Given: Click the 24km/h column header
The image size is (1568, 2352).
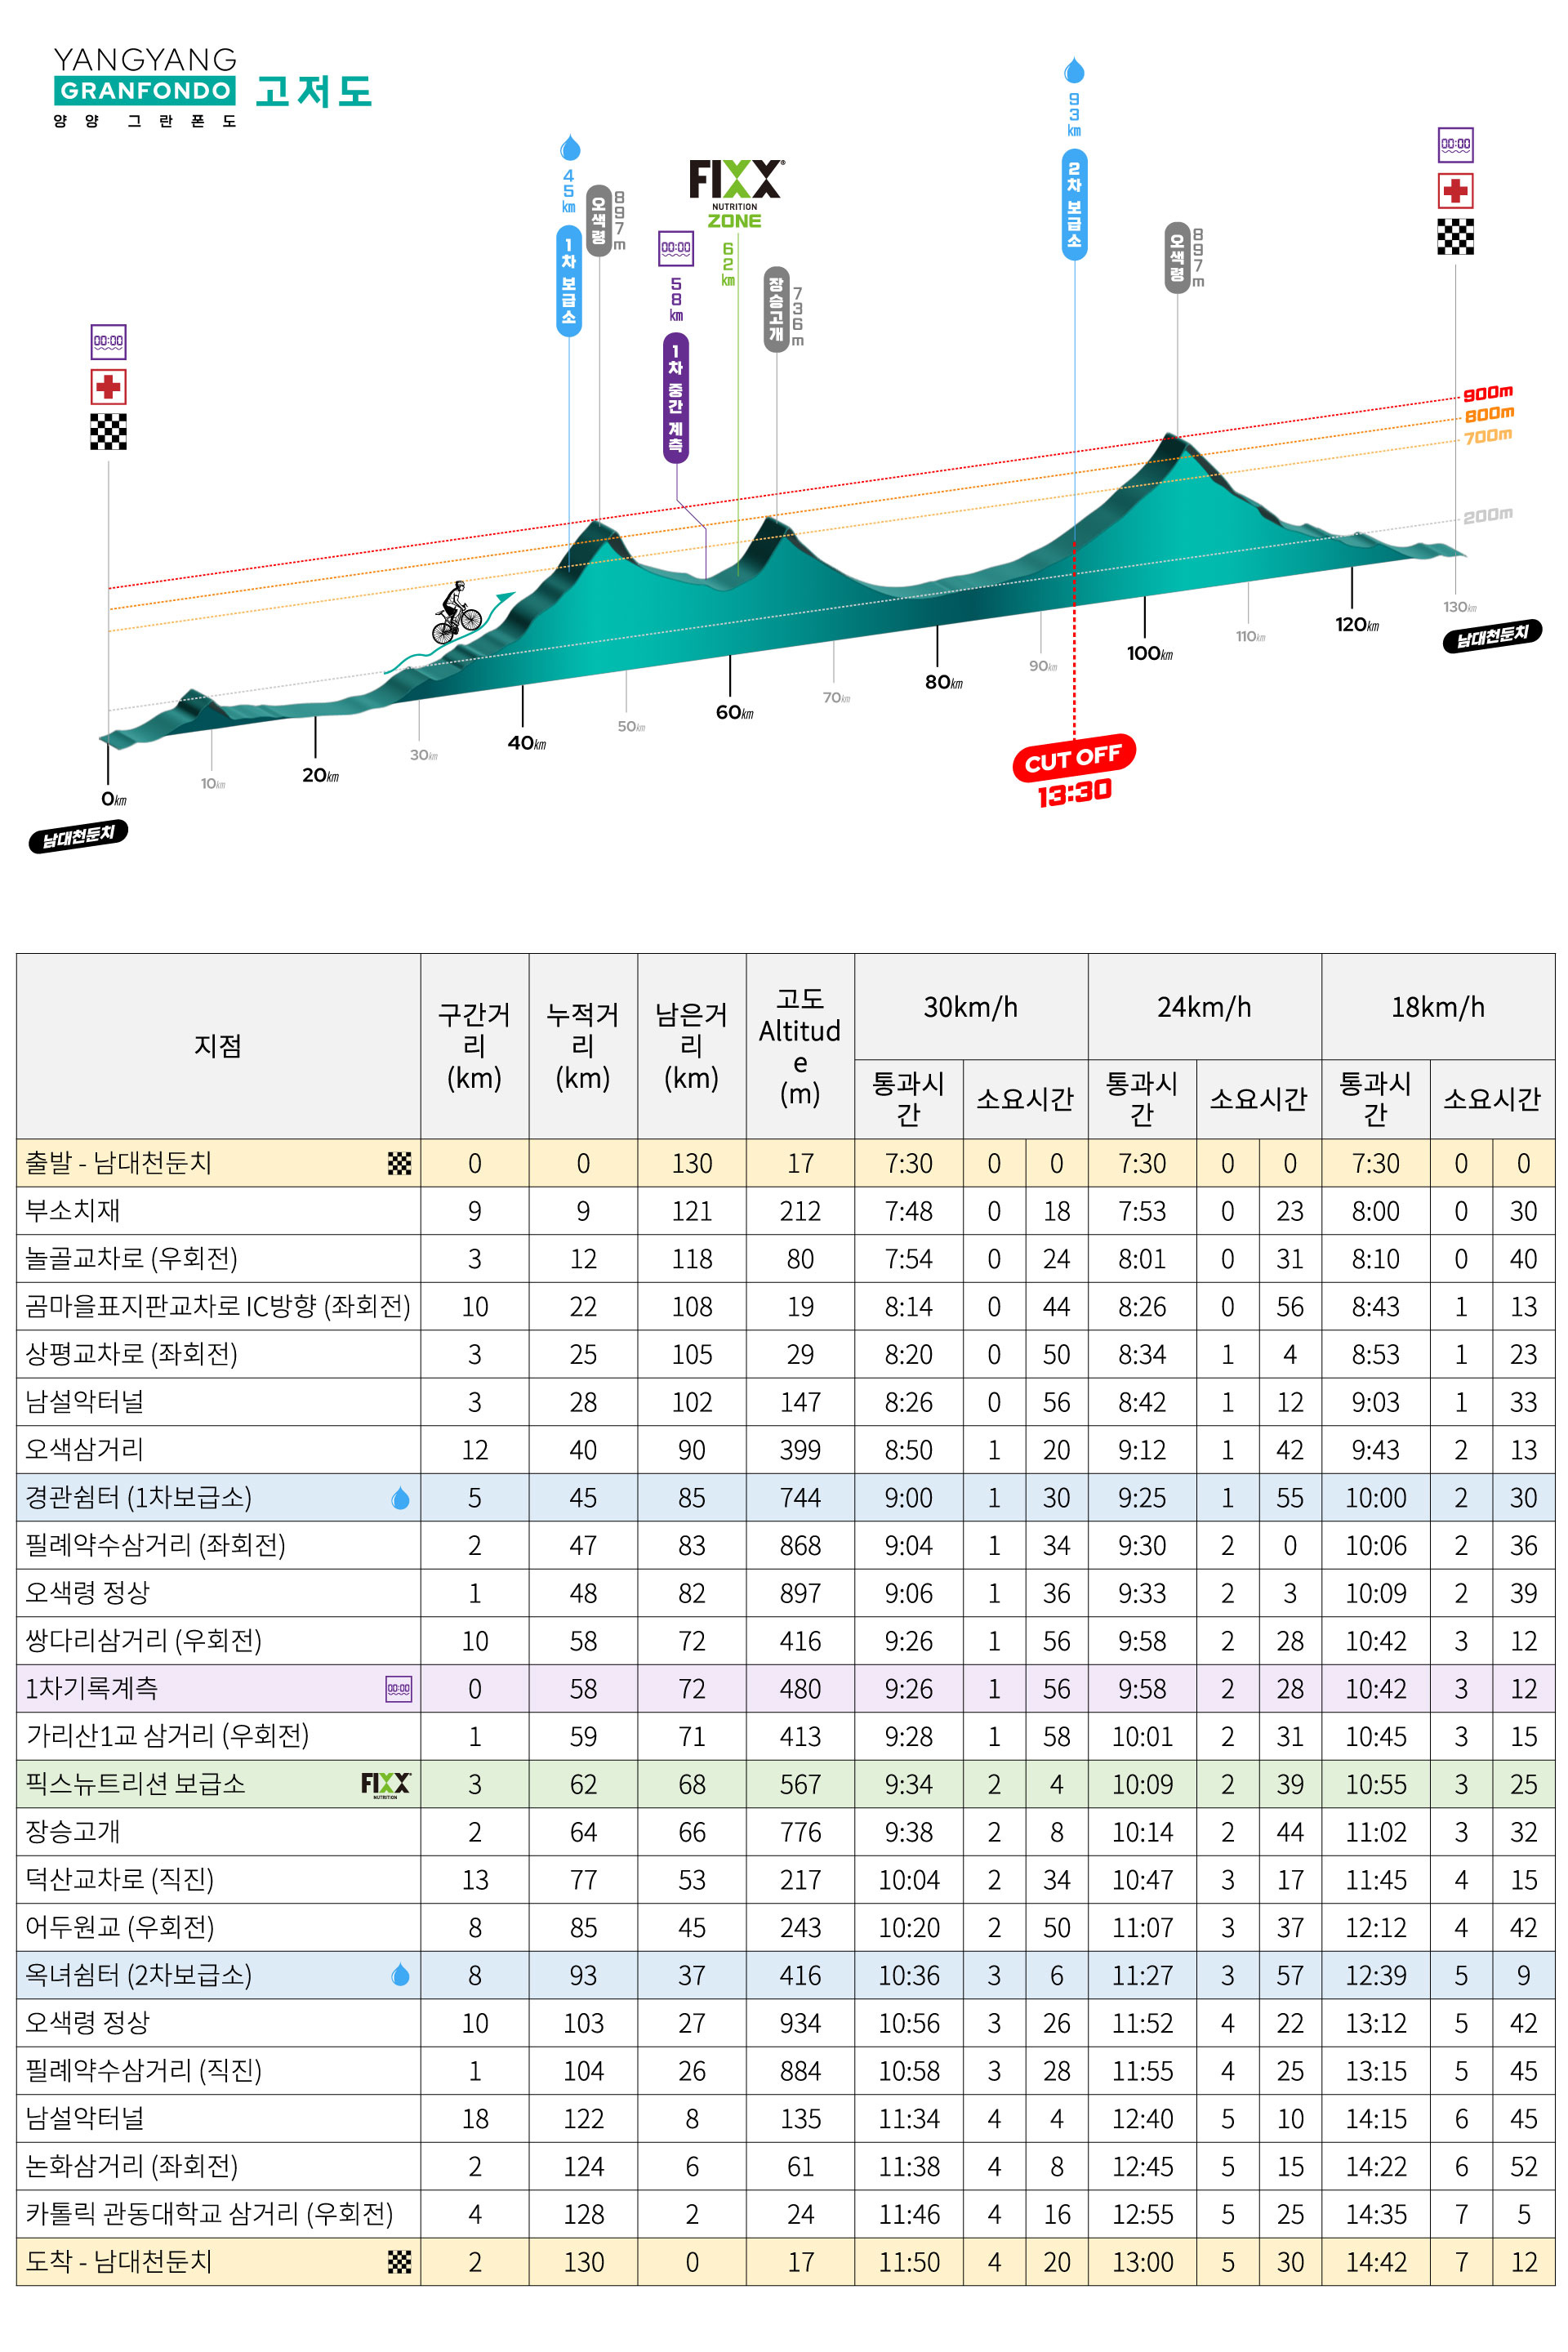Looking at the screenshot, I should 1205,1007.
